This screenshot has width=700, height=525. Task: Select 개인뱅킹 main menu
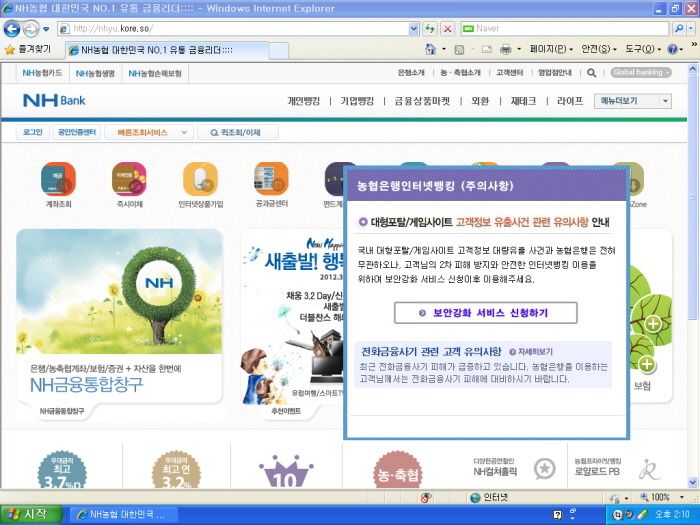coord(304,101)
